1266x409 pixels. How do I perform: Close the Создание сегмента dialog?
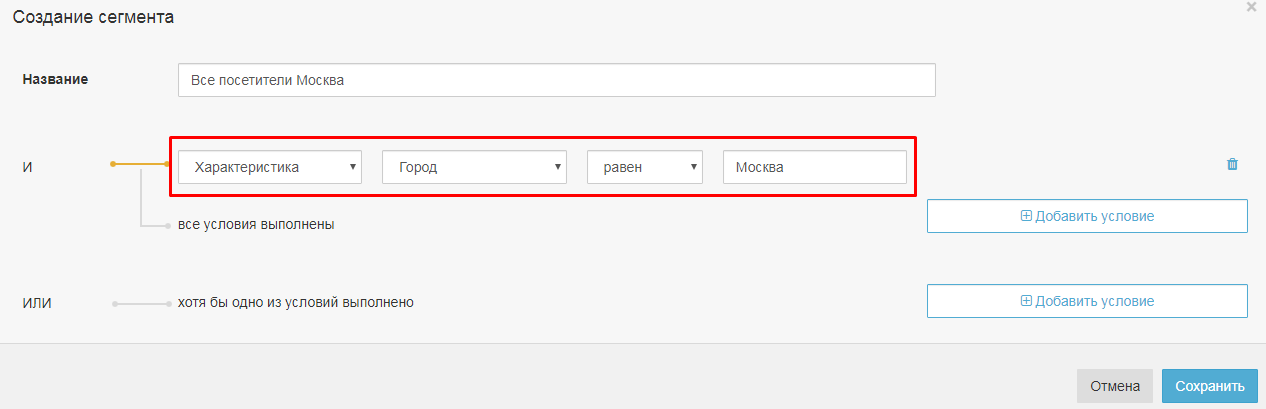coord(1251,7)
